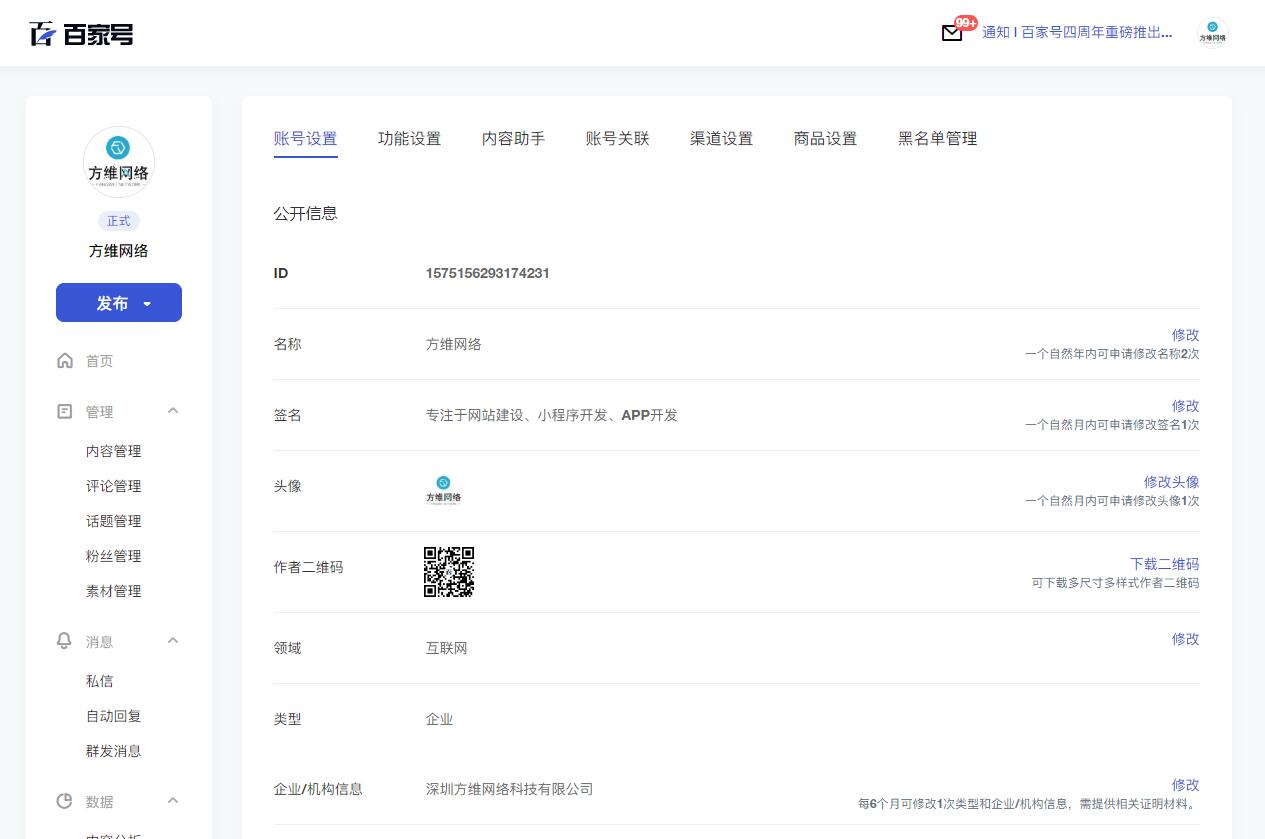The width and height of the screenshot is (1265, 839).
Task: Click the 首页 home icon in the sidebar
Action: [x=65, y=361]
